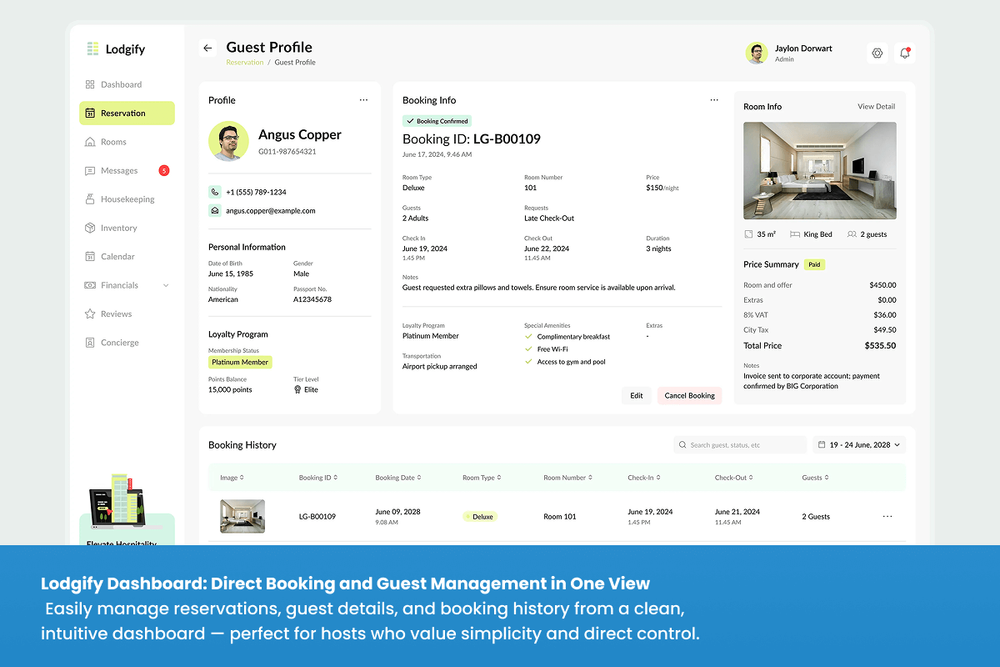
Task: Open Messages menu item
Action: (x=127, y=170)
